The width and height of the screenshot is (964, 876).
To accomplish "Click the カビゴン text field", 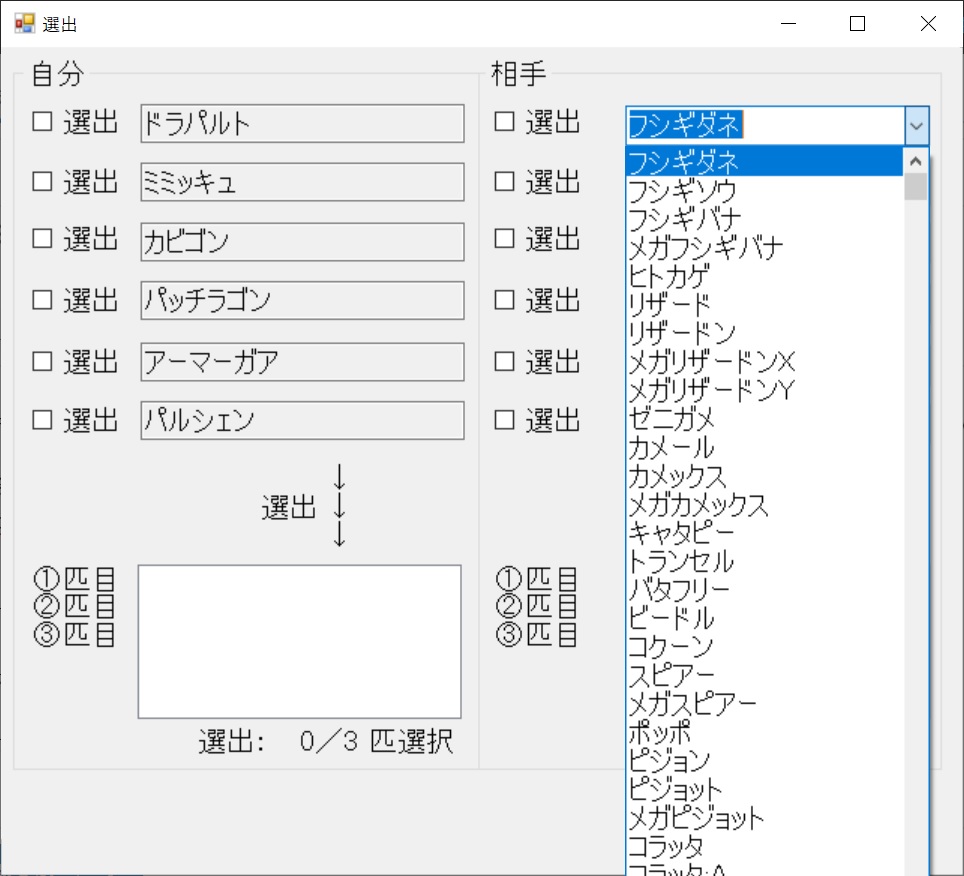I will pyautogui.click(x=302, y=242).
